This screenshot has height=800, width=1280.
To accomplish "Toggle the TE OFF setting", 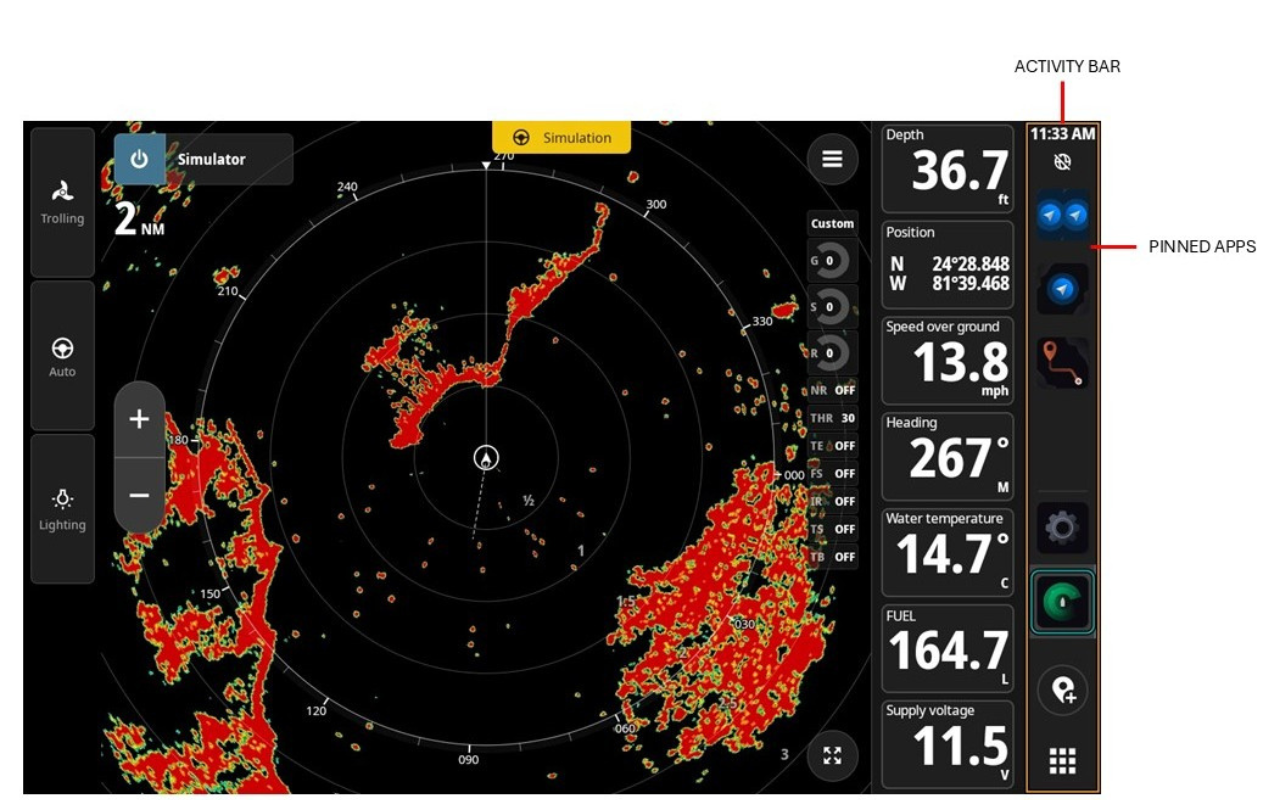I will click(832, 446).
